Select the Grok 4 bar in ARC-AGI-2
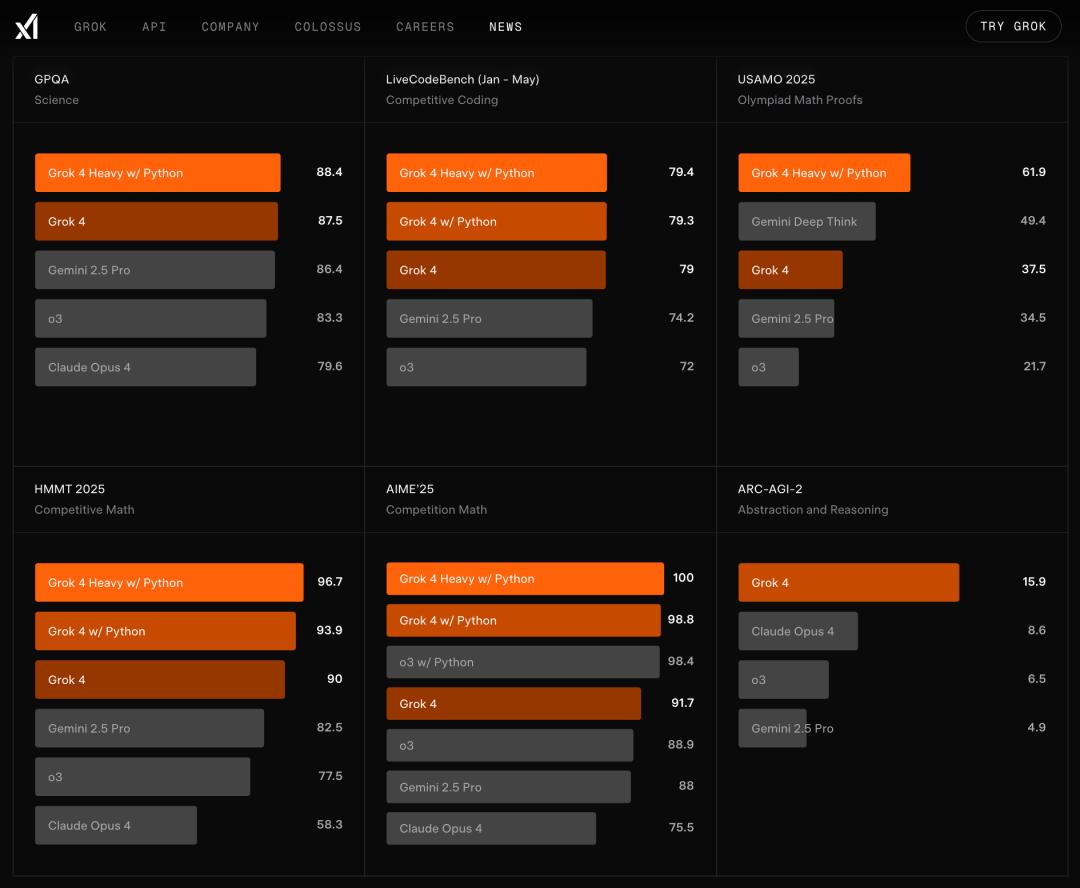 849,583
